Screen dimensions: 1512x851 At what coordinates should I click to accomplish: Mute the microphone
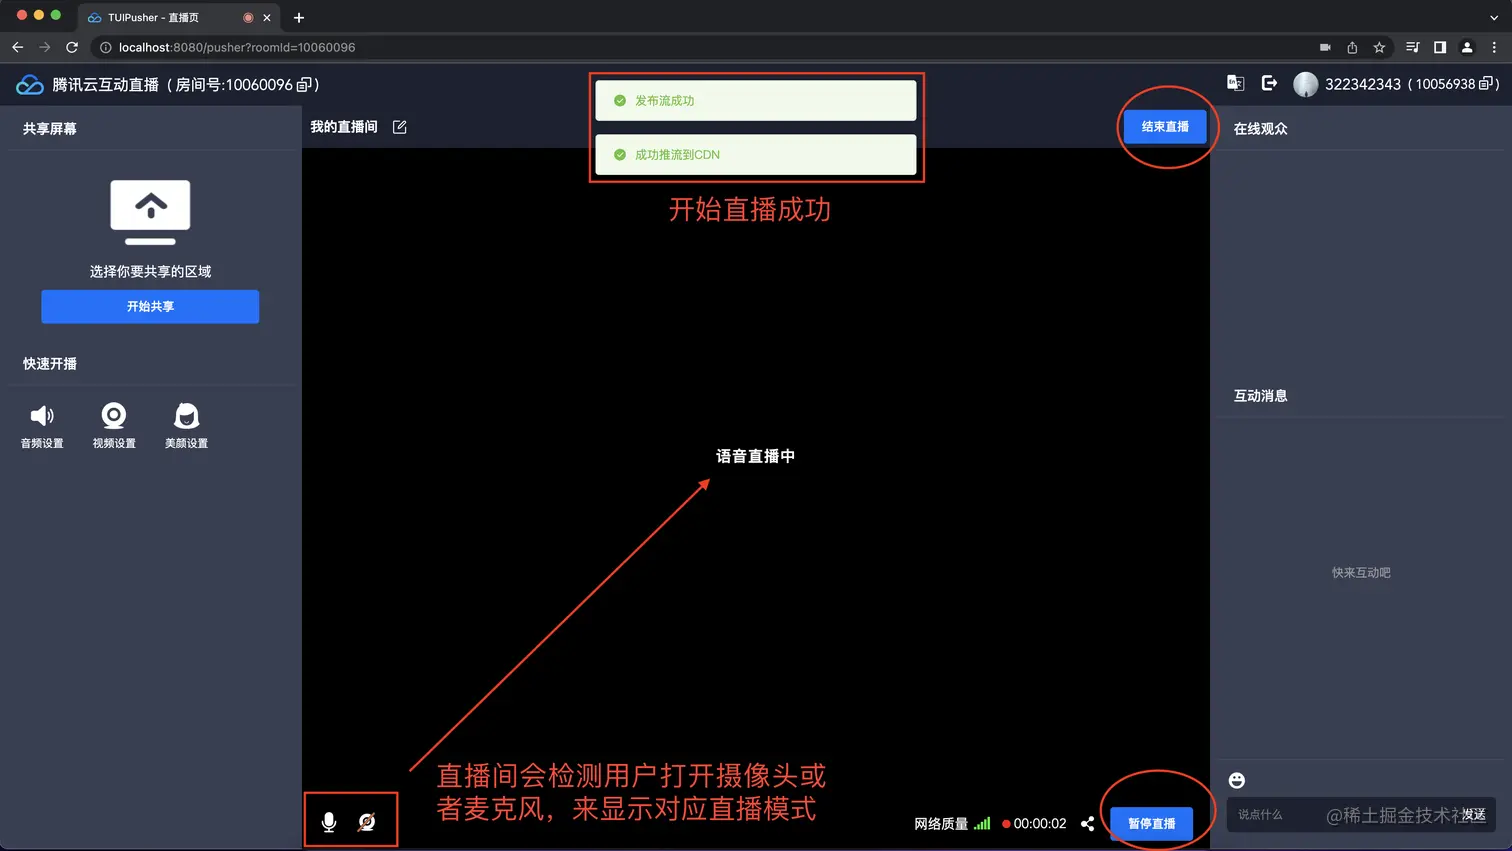(x=329, y=822)
